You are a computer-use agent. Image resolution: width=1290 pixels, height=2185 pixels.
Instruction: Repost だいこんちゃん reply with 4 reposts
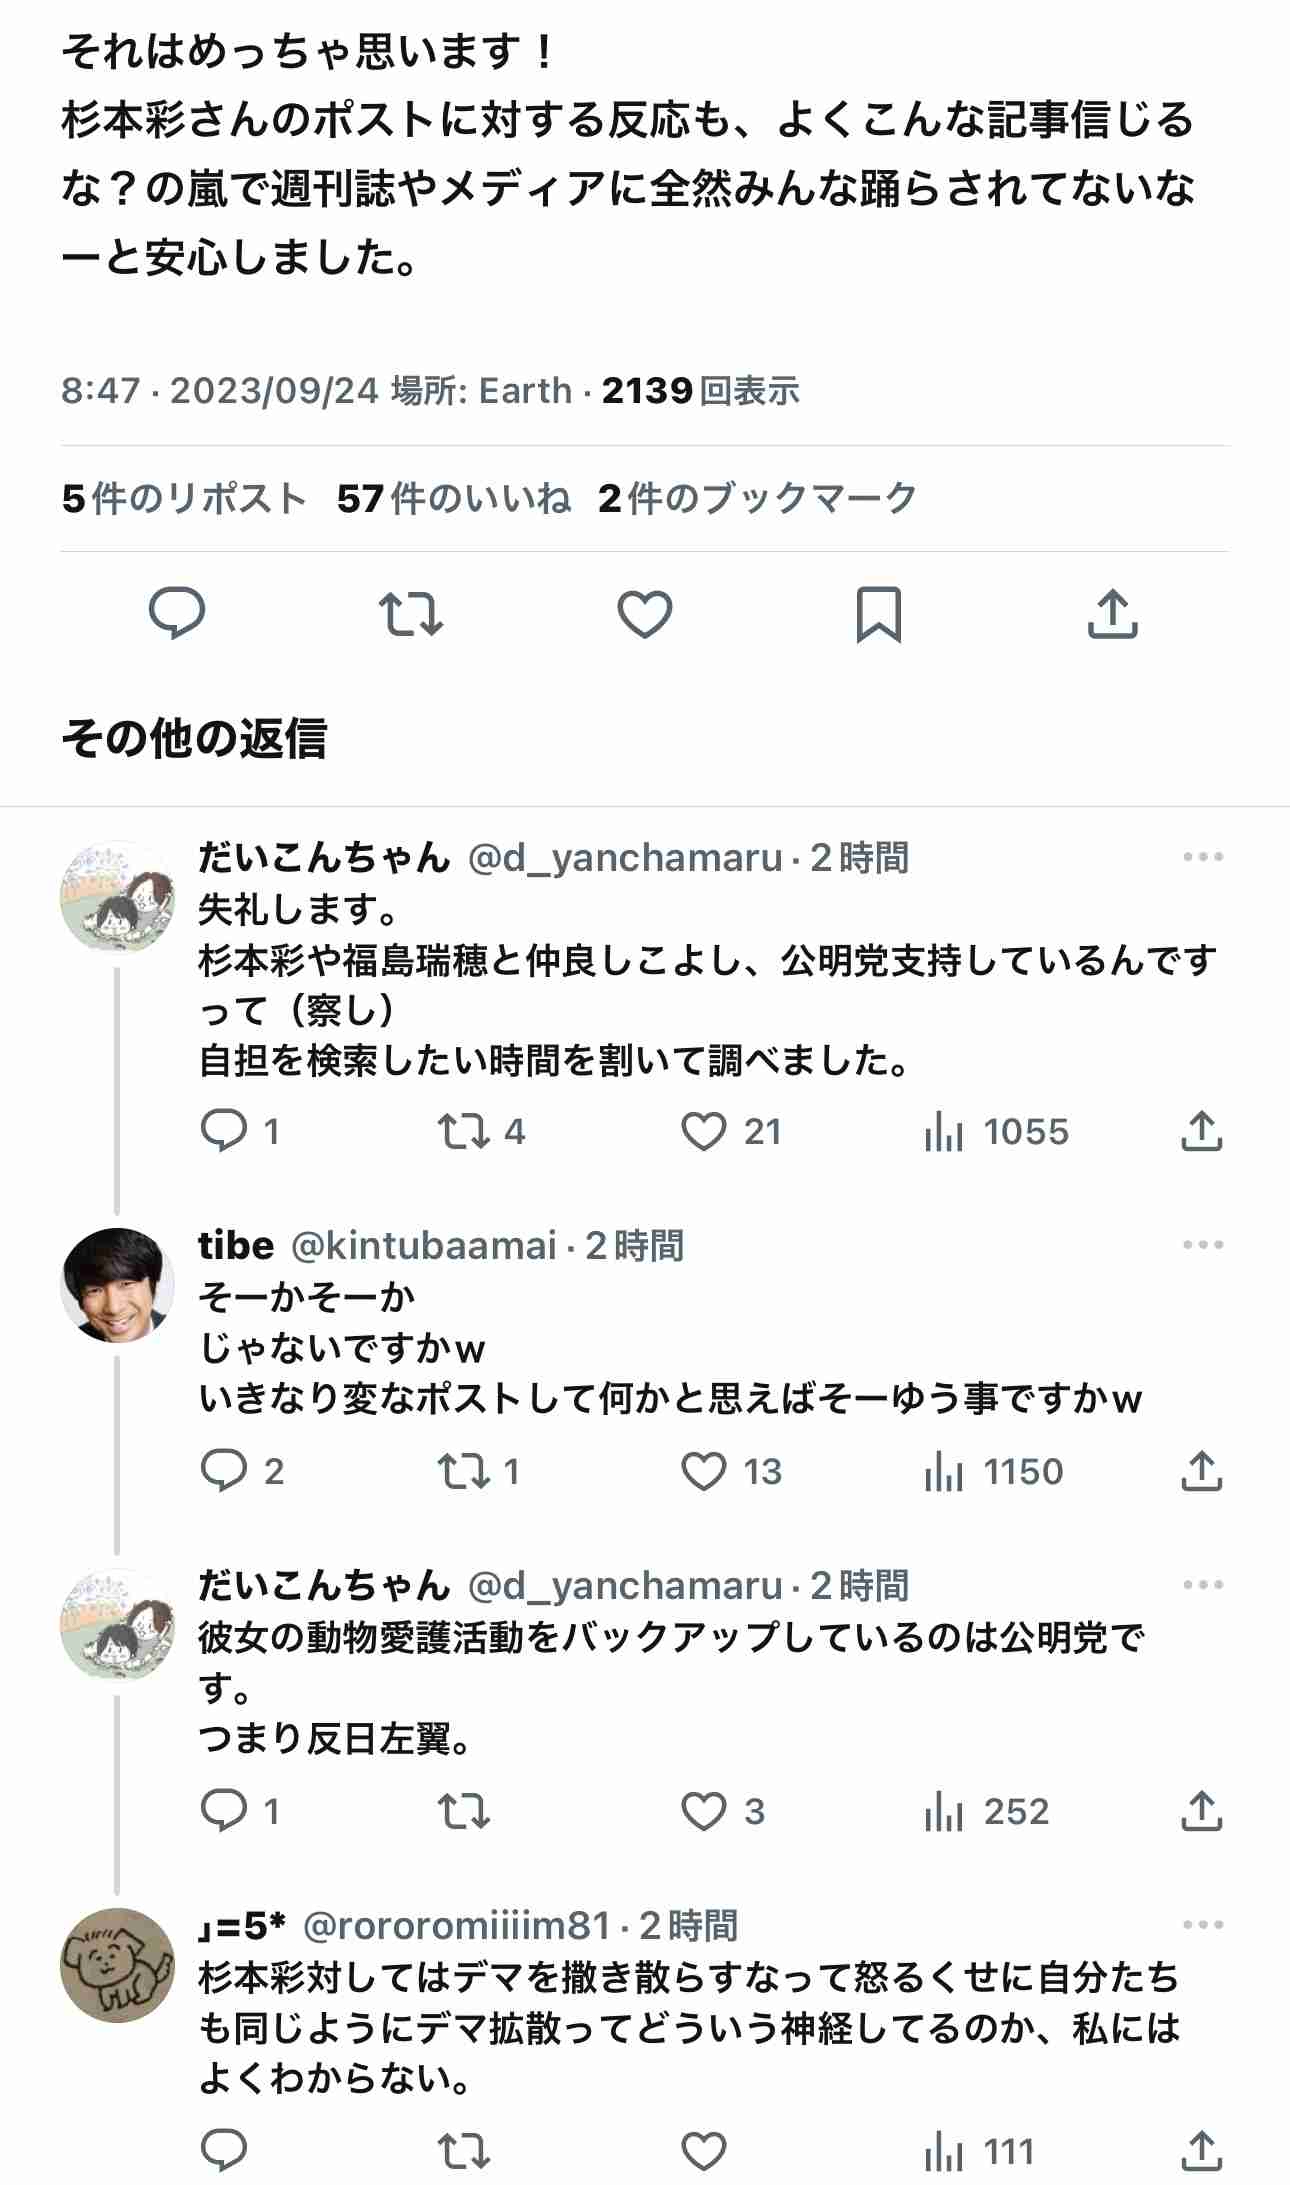point(464,1131)
